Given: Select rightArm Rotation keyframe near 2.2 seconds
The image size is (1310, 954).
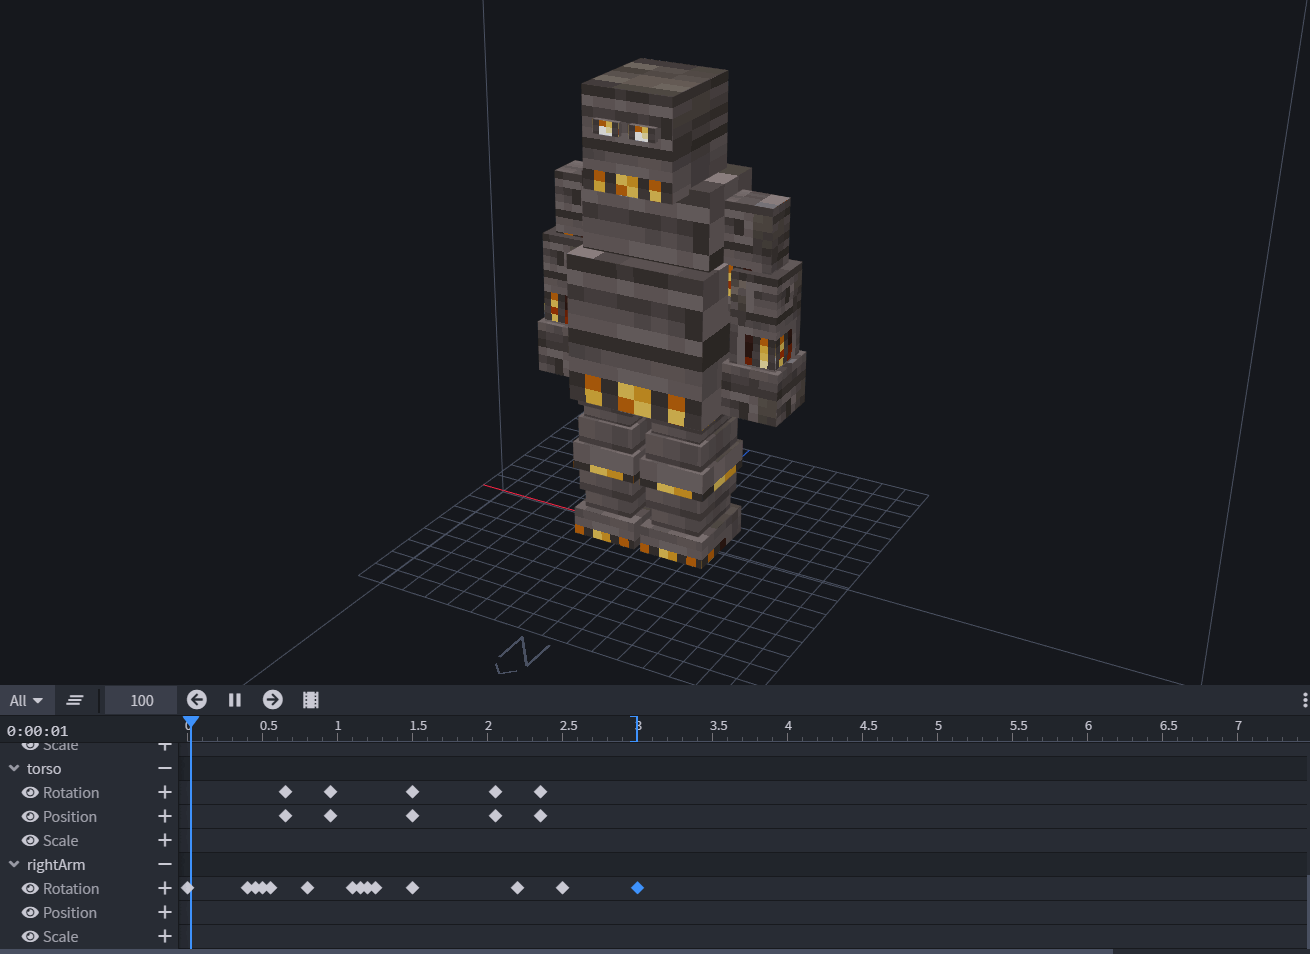Looking at the screenshot, I should [518, 888].
